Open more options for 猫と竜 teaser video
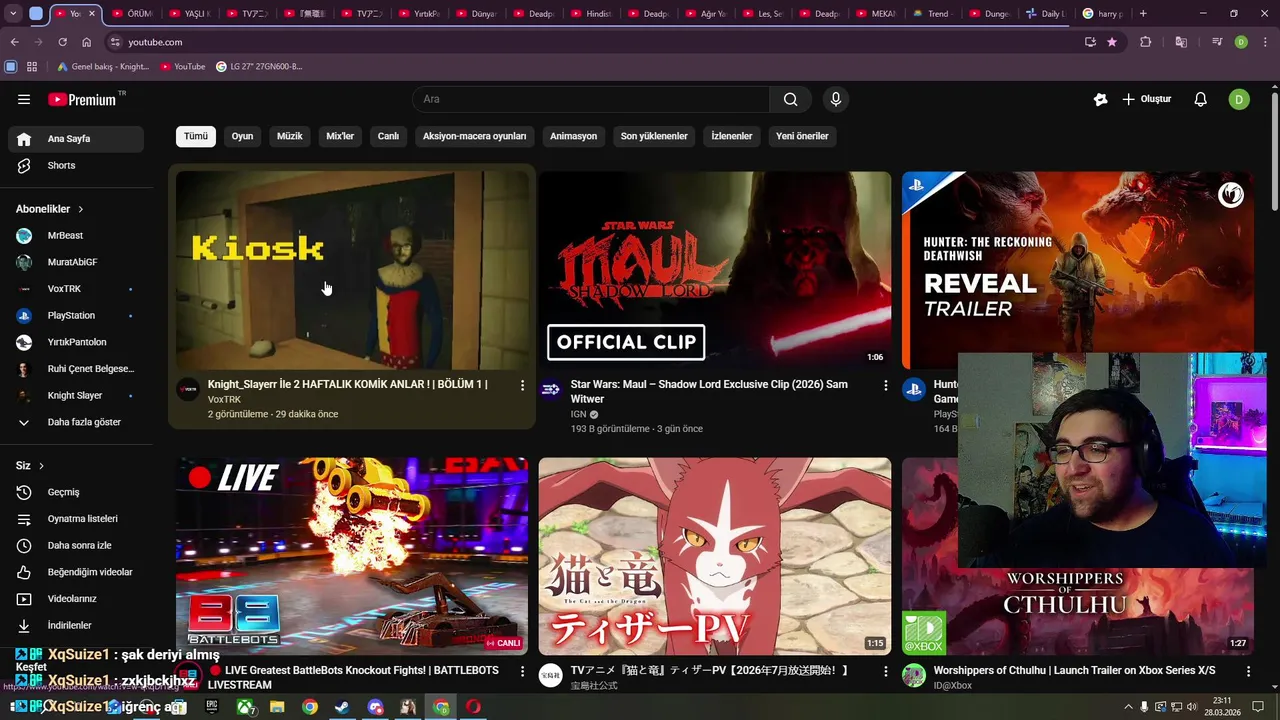Image resolution: width=1280 pixels, height=720 pixels. (x=885, y=671)
